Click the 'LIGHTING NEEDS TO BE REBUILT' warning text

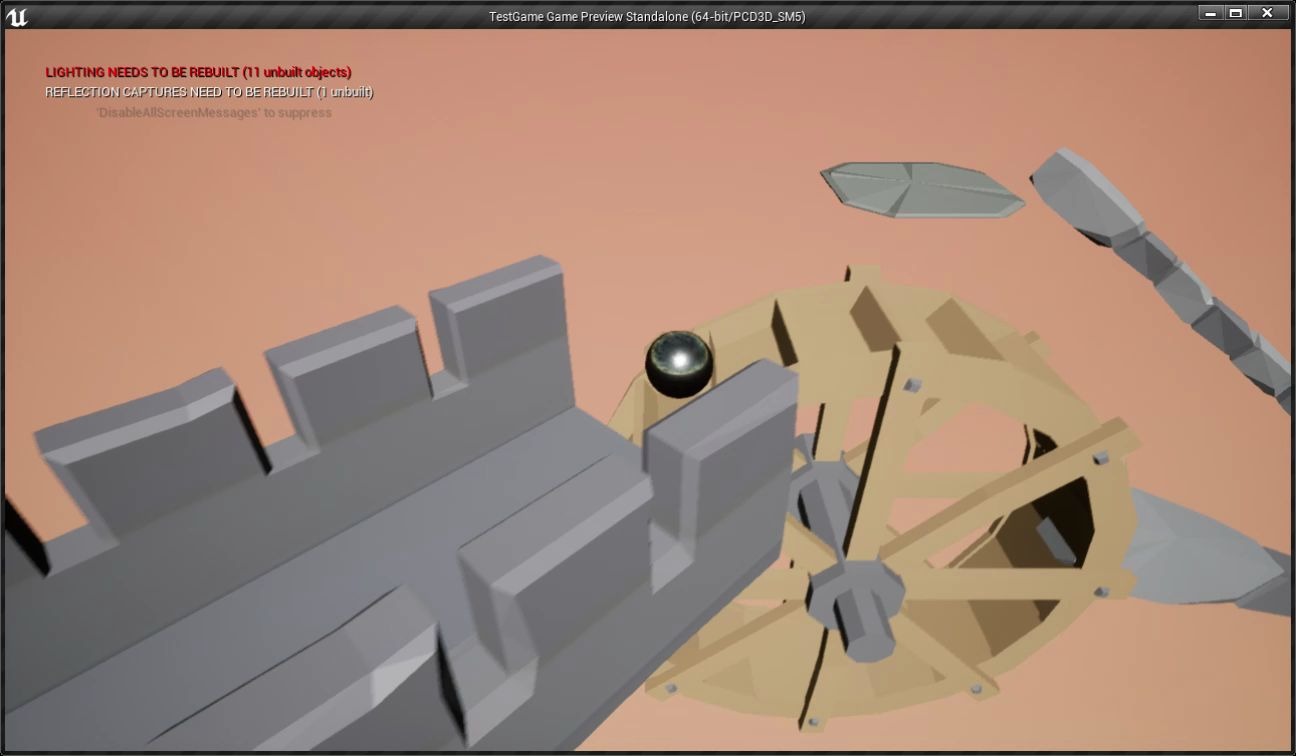pos(196,72)
